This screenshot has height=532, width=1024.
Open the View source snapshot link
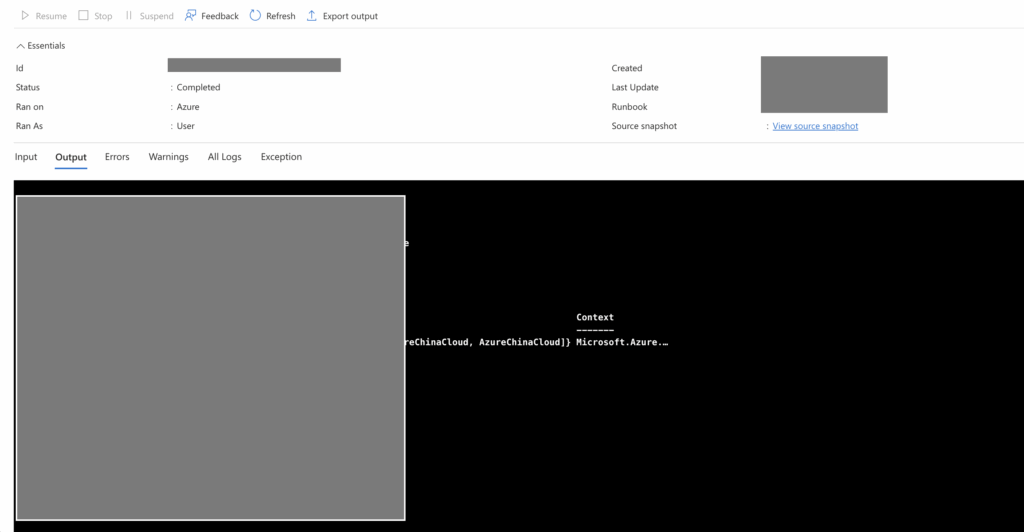click(815, 126)
